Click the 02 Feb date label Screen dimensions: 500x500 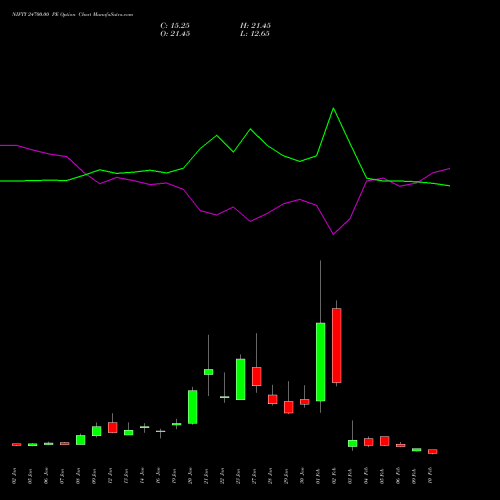click(334, 476)
